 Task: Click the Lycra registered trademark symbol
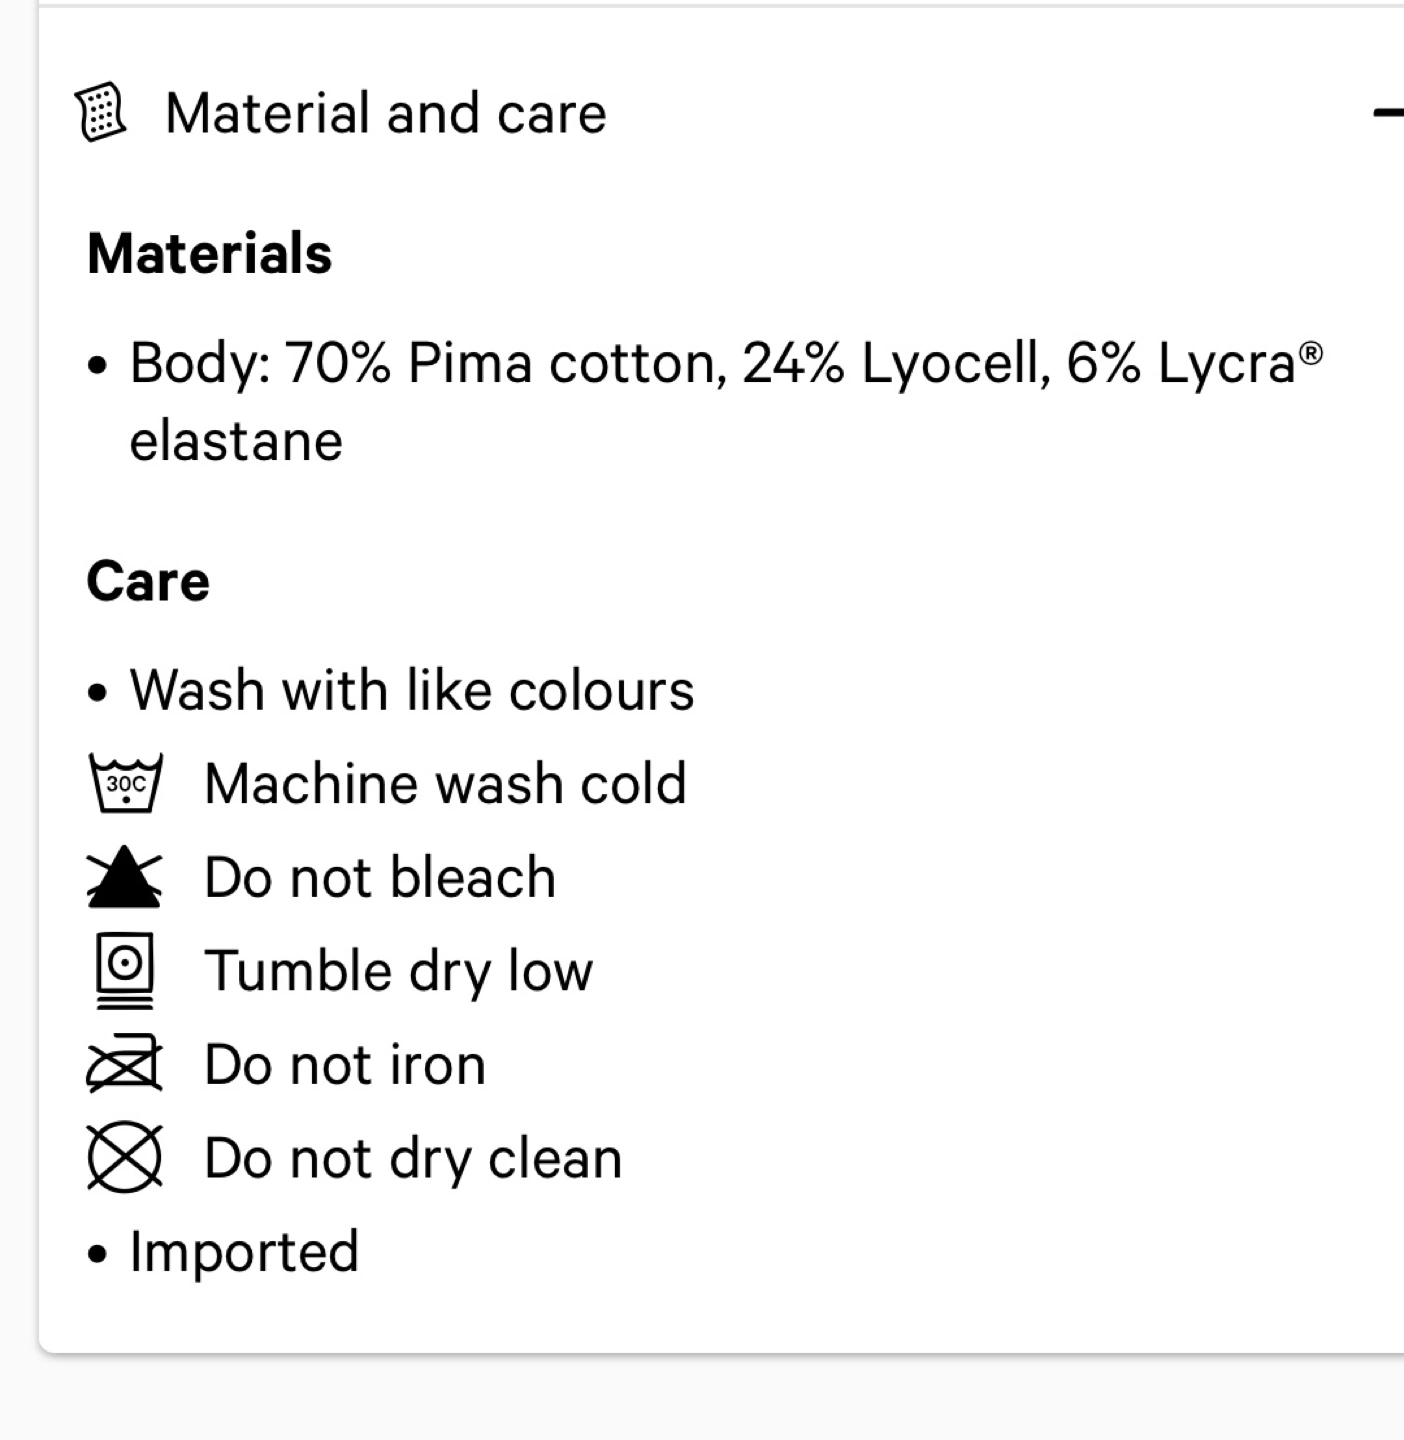pyautogui.click(x=1310, y=353)
